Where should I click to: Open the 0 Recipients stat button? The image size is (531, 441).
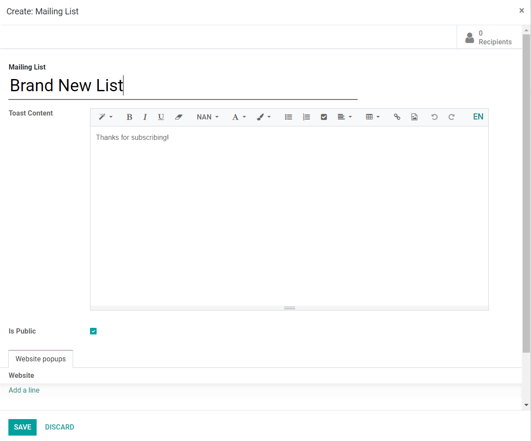pos(489,37)
